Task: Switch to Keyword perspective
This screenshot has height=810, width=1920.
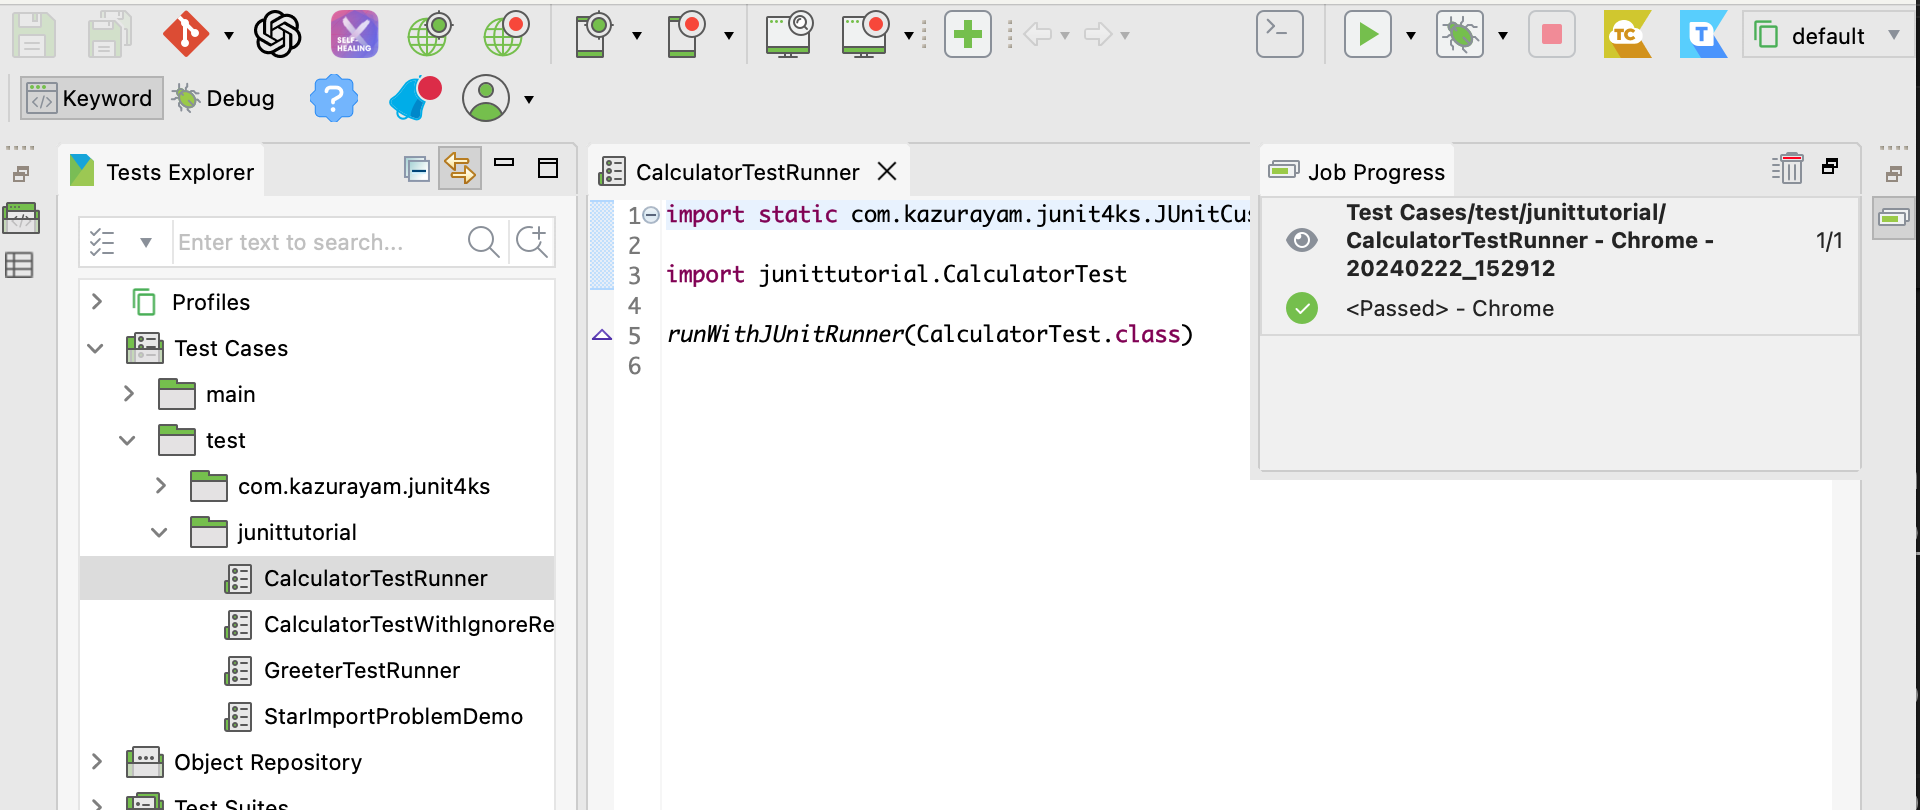Action: [92, 98]
